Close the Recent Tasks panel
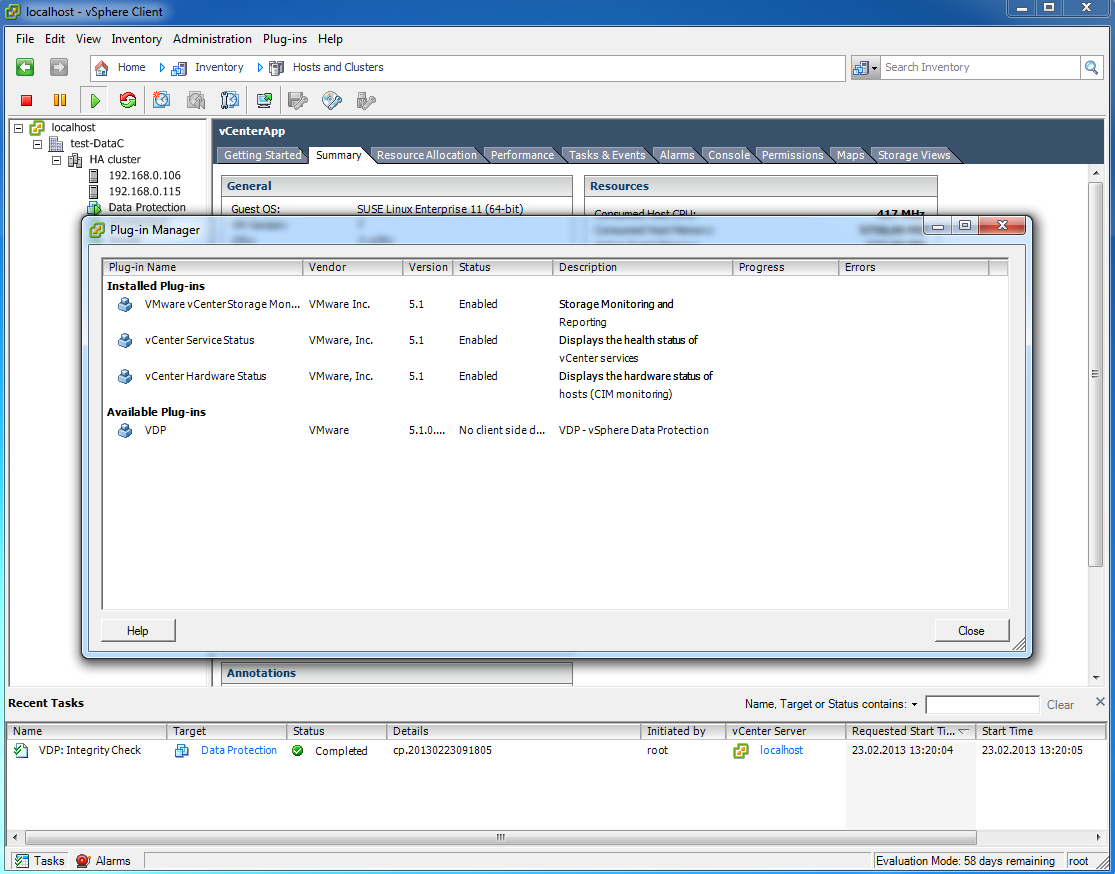The width and height of the screenshot is (1115, 874). click(x=1100, y=702)
